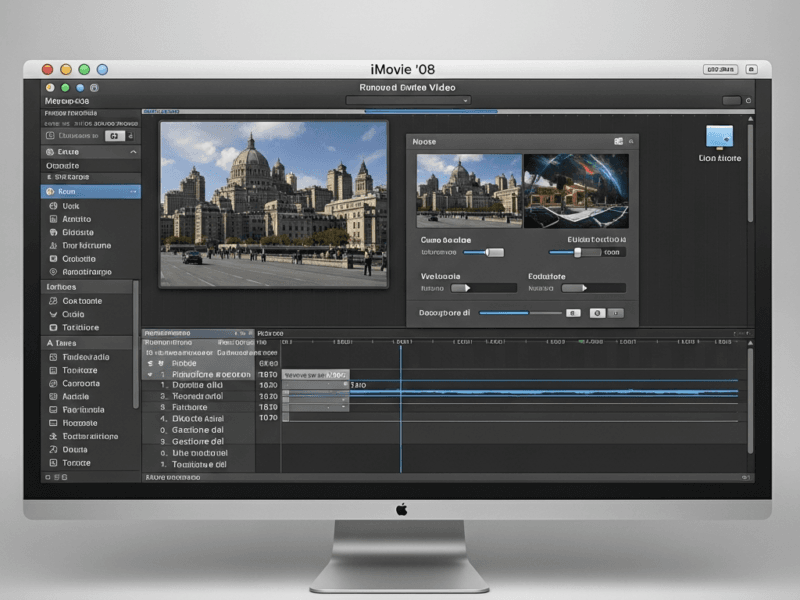Click the rounded button at toolbar's right end
The width and height of the screenshot is (800, 600).
731,101
